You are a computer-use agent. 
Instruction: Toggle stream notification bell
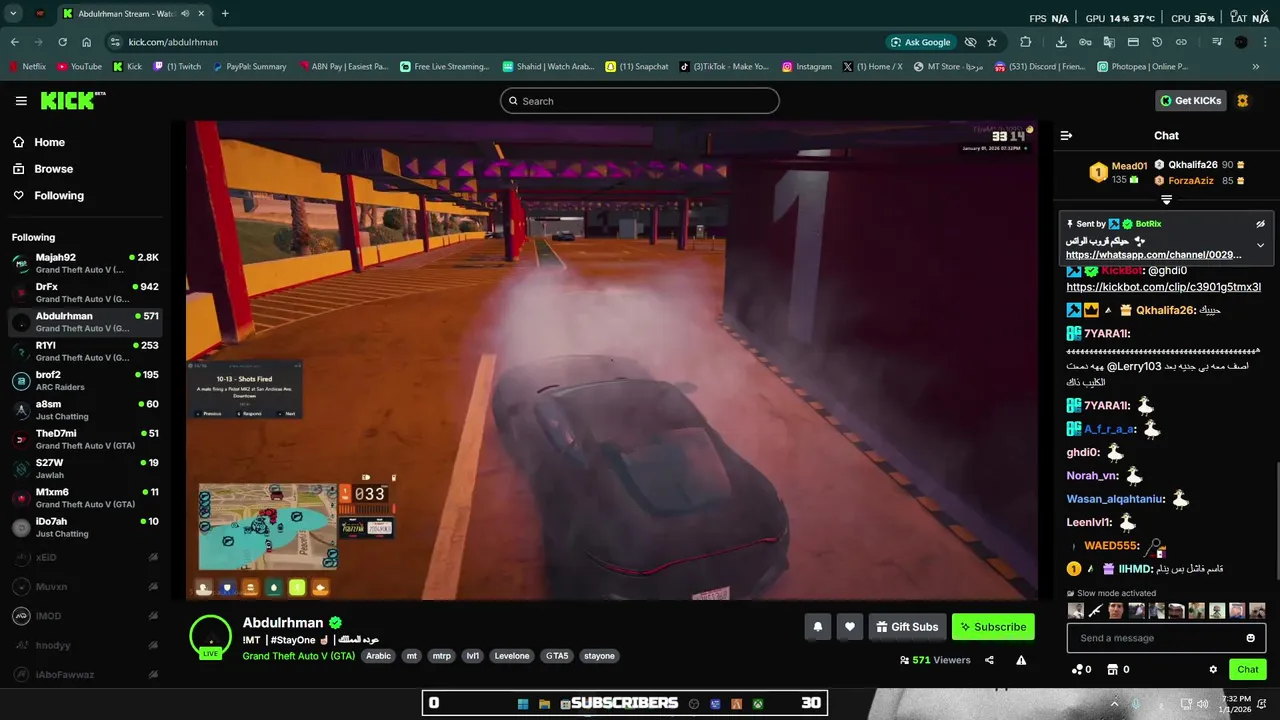(x=817, y=627)
